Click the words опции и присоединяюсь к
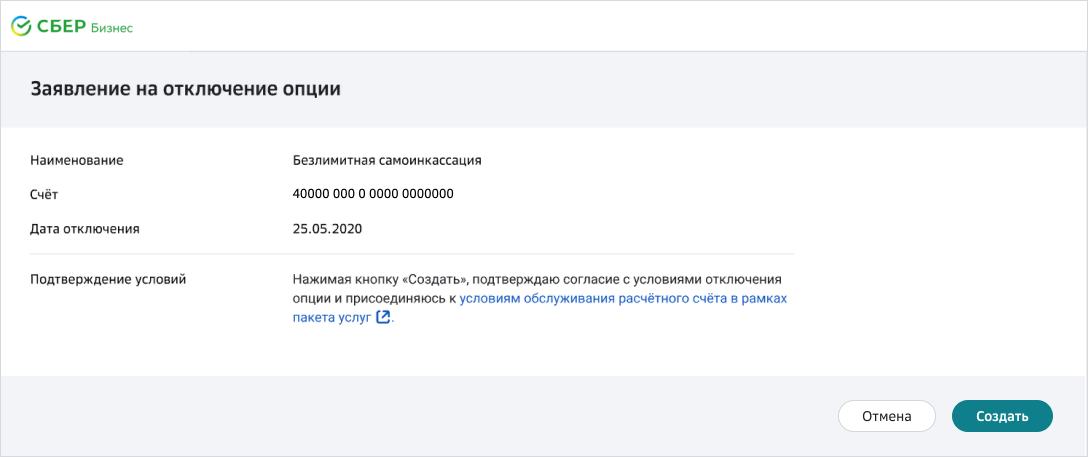The width and height of the screenshot is (1088, 457). tap(374, 298)
